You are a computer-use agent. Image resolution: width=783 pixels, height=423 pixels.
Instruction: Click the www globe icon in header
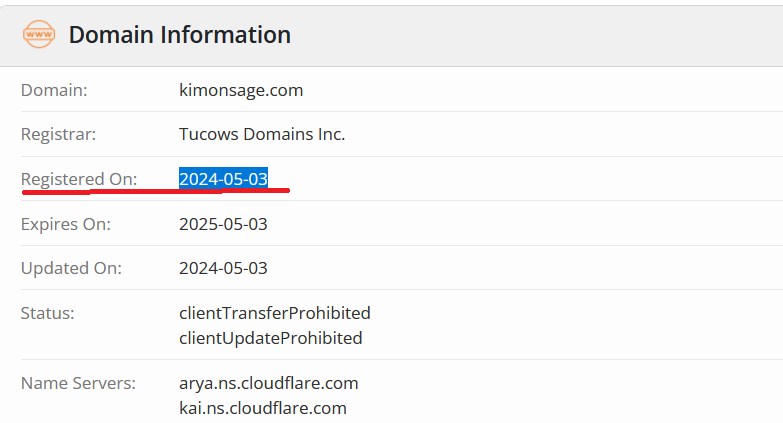pos(39,35)
